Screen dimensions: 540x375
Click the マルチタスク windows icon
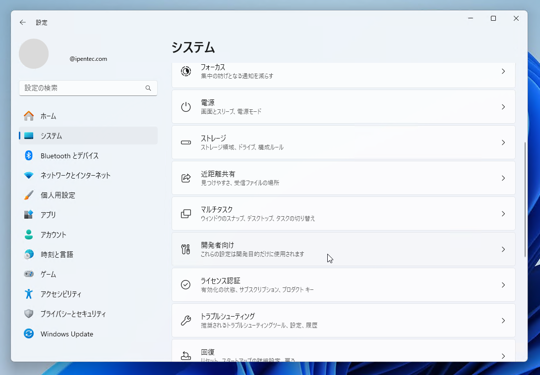[186, 213]
